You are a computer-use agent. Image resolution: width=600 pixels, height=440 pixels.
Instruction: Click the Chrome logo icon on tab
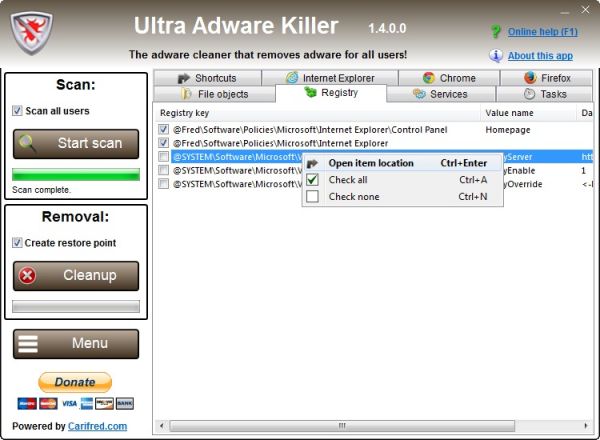[429, 78]
